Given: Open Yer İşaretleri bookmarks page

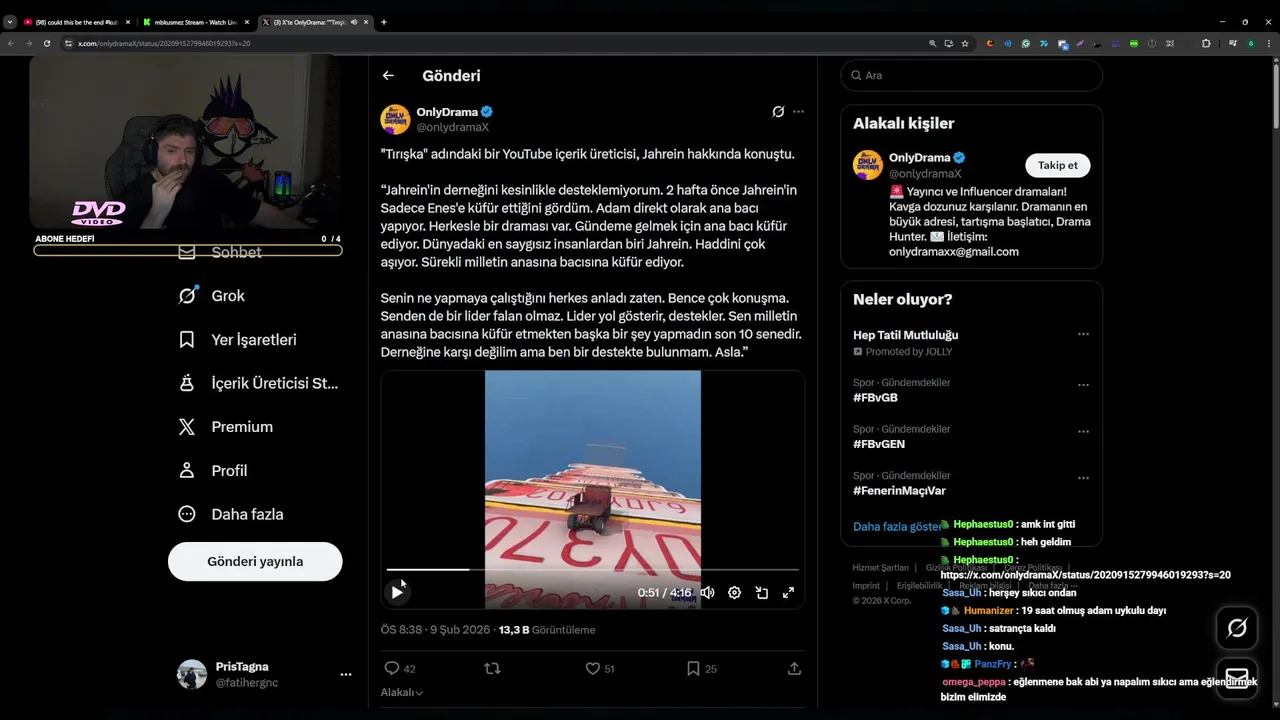Looking at the screenshot, I should click(x=237, y=340).
